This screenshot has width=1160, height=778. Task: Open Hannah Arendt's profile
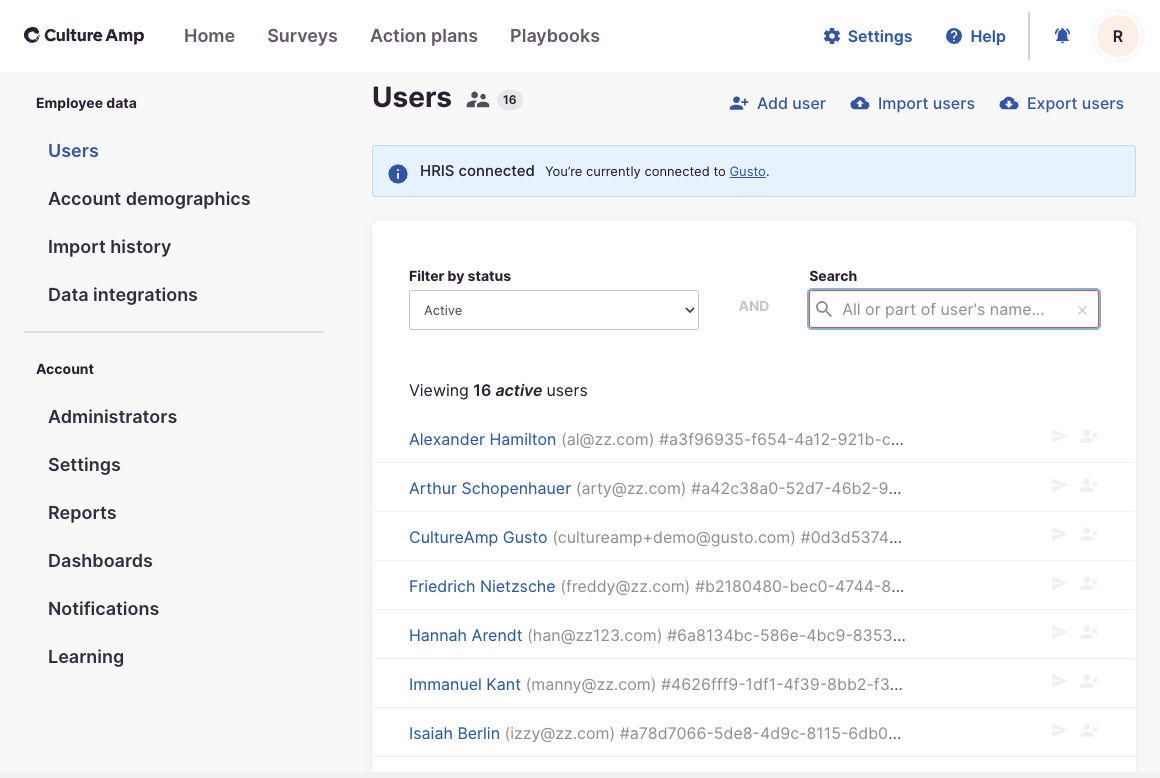(x=465, y=635)
